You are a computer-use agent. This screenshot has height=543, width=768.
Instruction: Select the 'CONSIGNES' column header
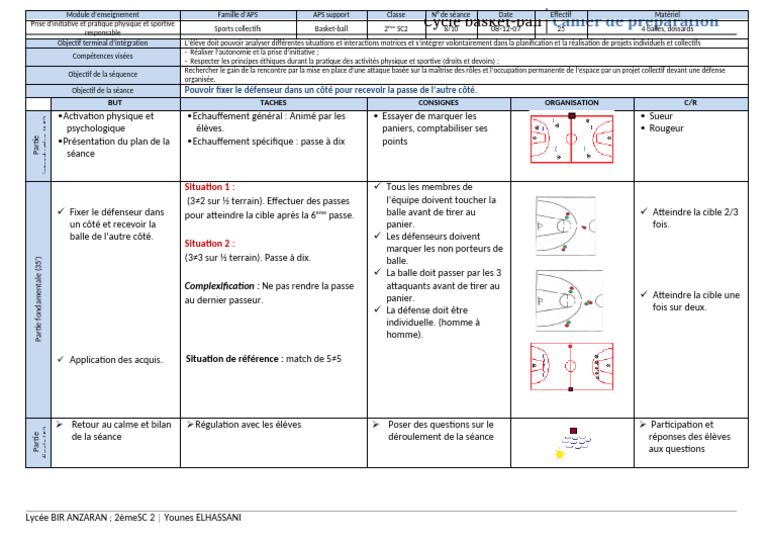tap(438, 103)
